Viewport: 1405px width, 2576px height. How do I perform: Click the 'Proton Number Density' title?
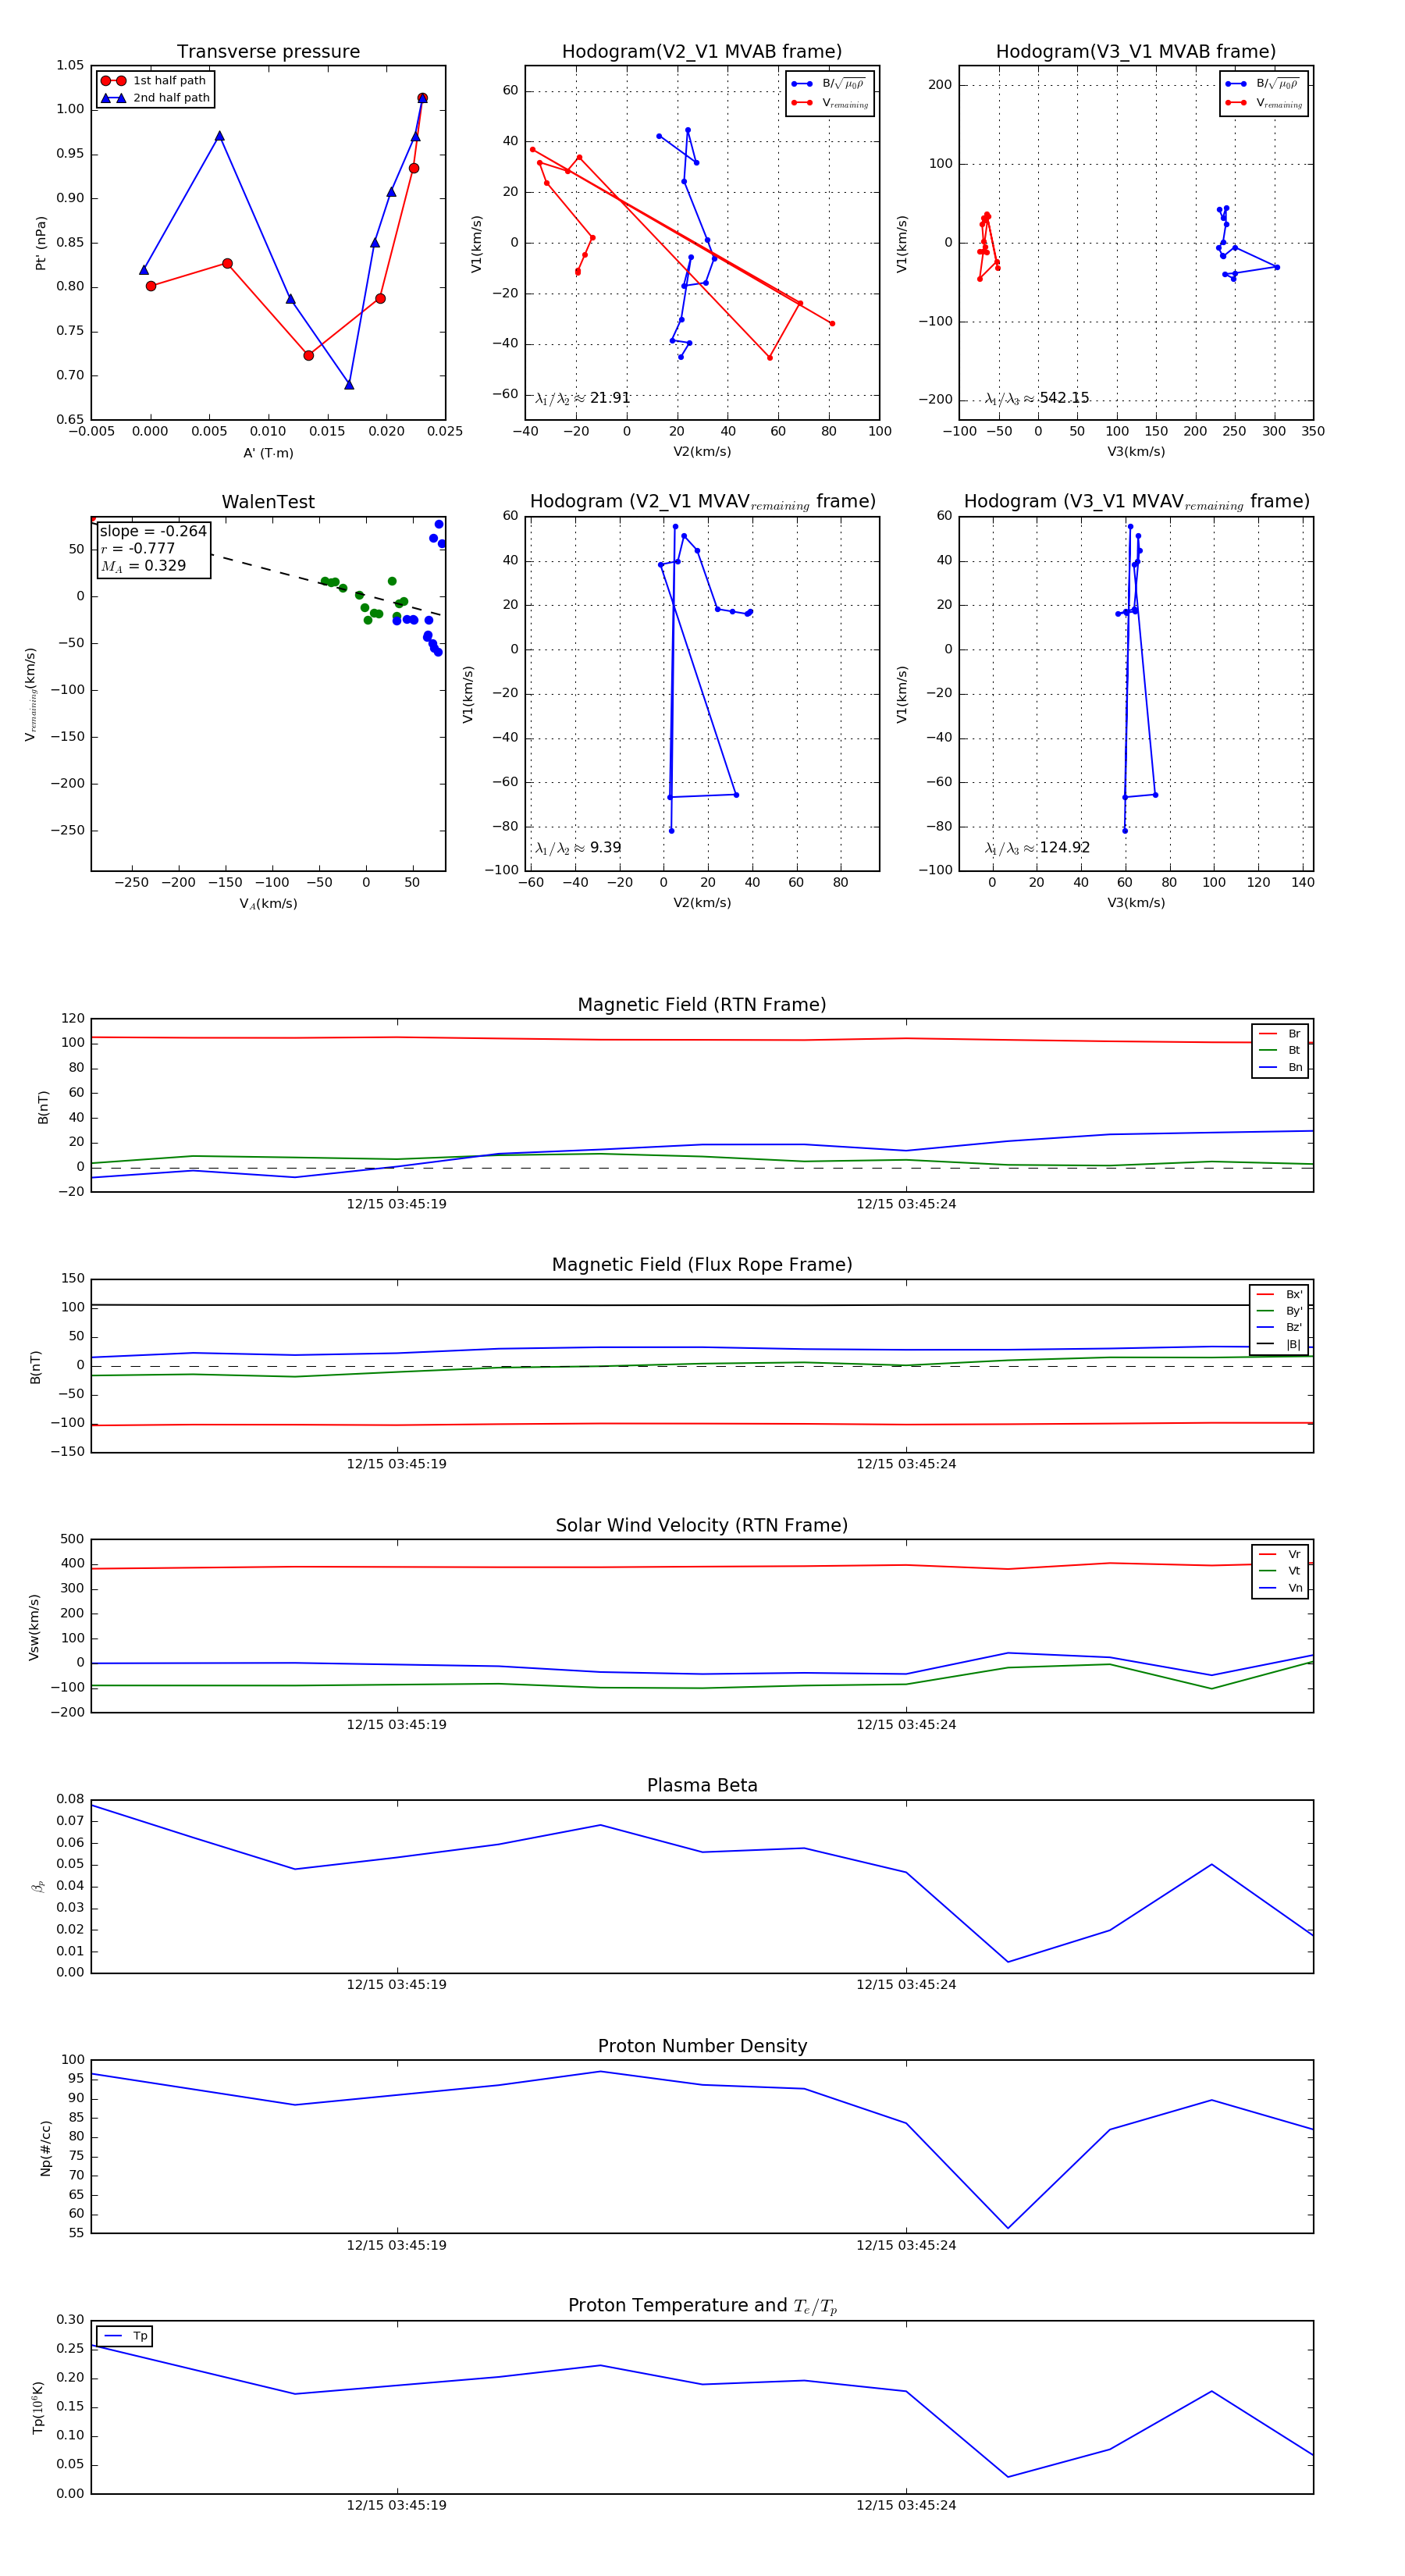click(x=702, y=2046)
